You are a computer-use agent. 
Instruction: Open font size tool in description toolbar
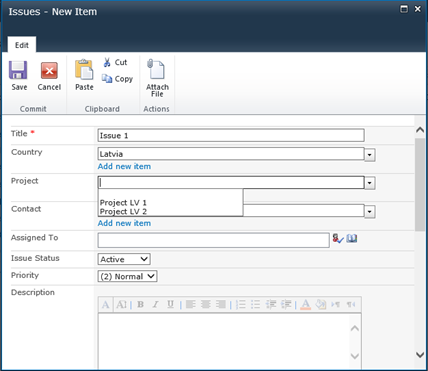121,304
